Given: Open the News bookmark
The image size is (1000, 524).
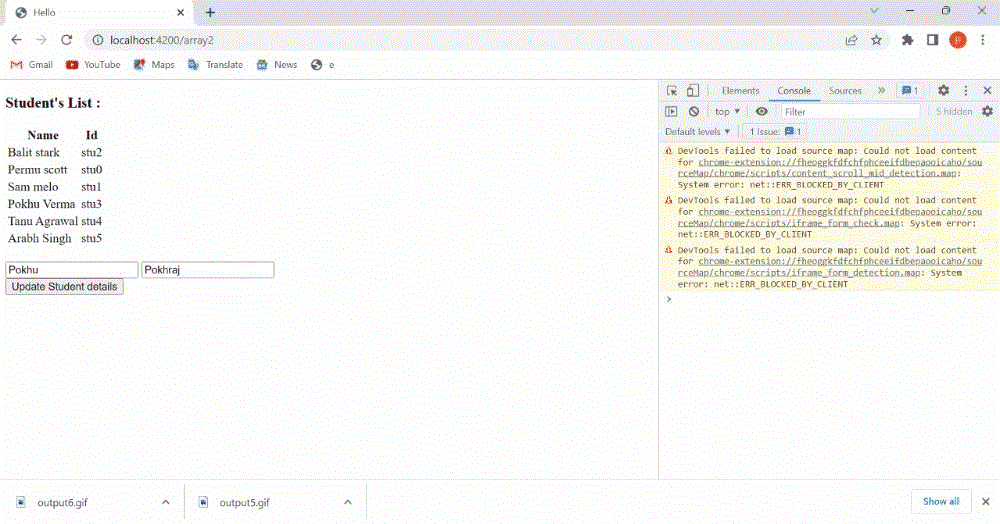Looking at the screenshot, I should [x=277, y=64].
